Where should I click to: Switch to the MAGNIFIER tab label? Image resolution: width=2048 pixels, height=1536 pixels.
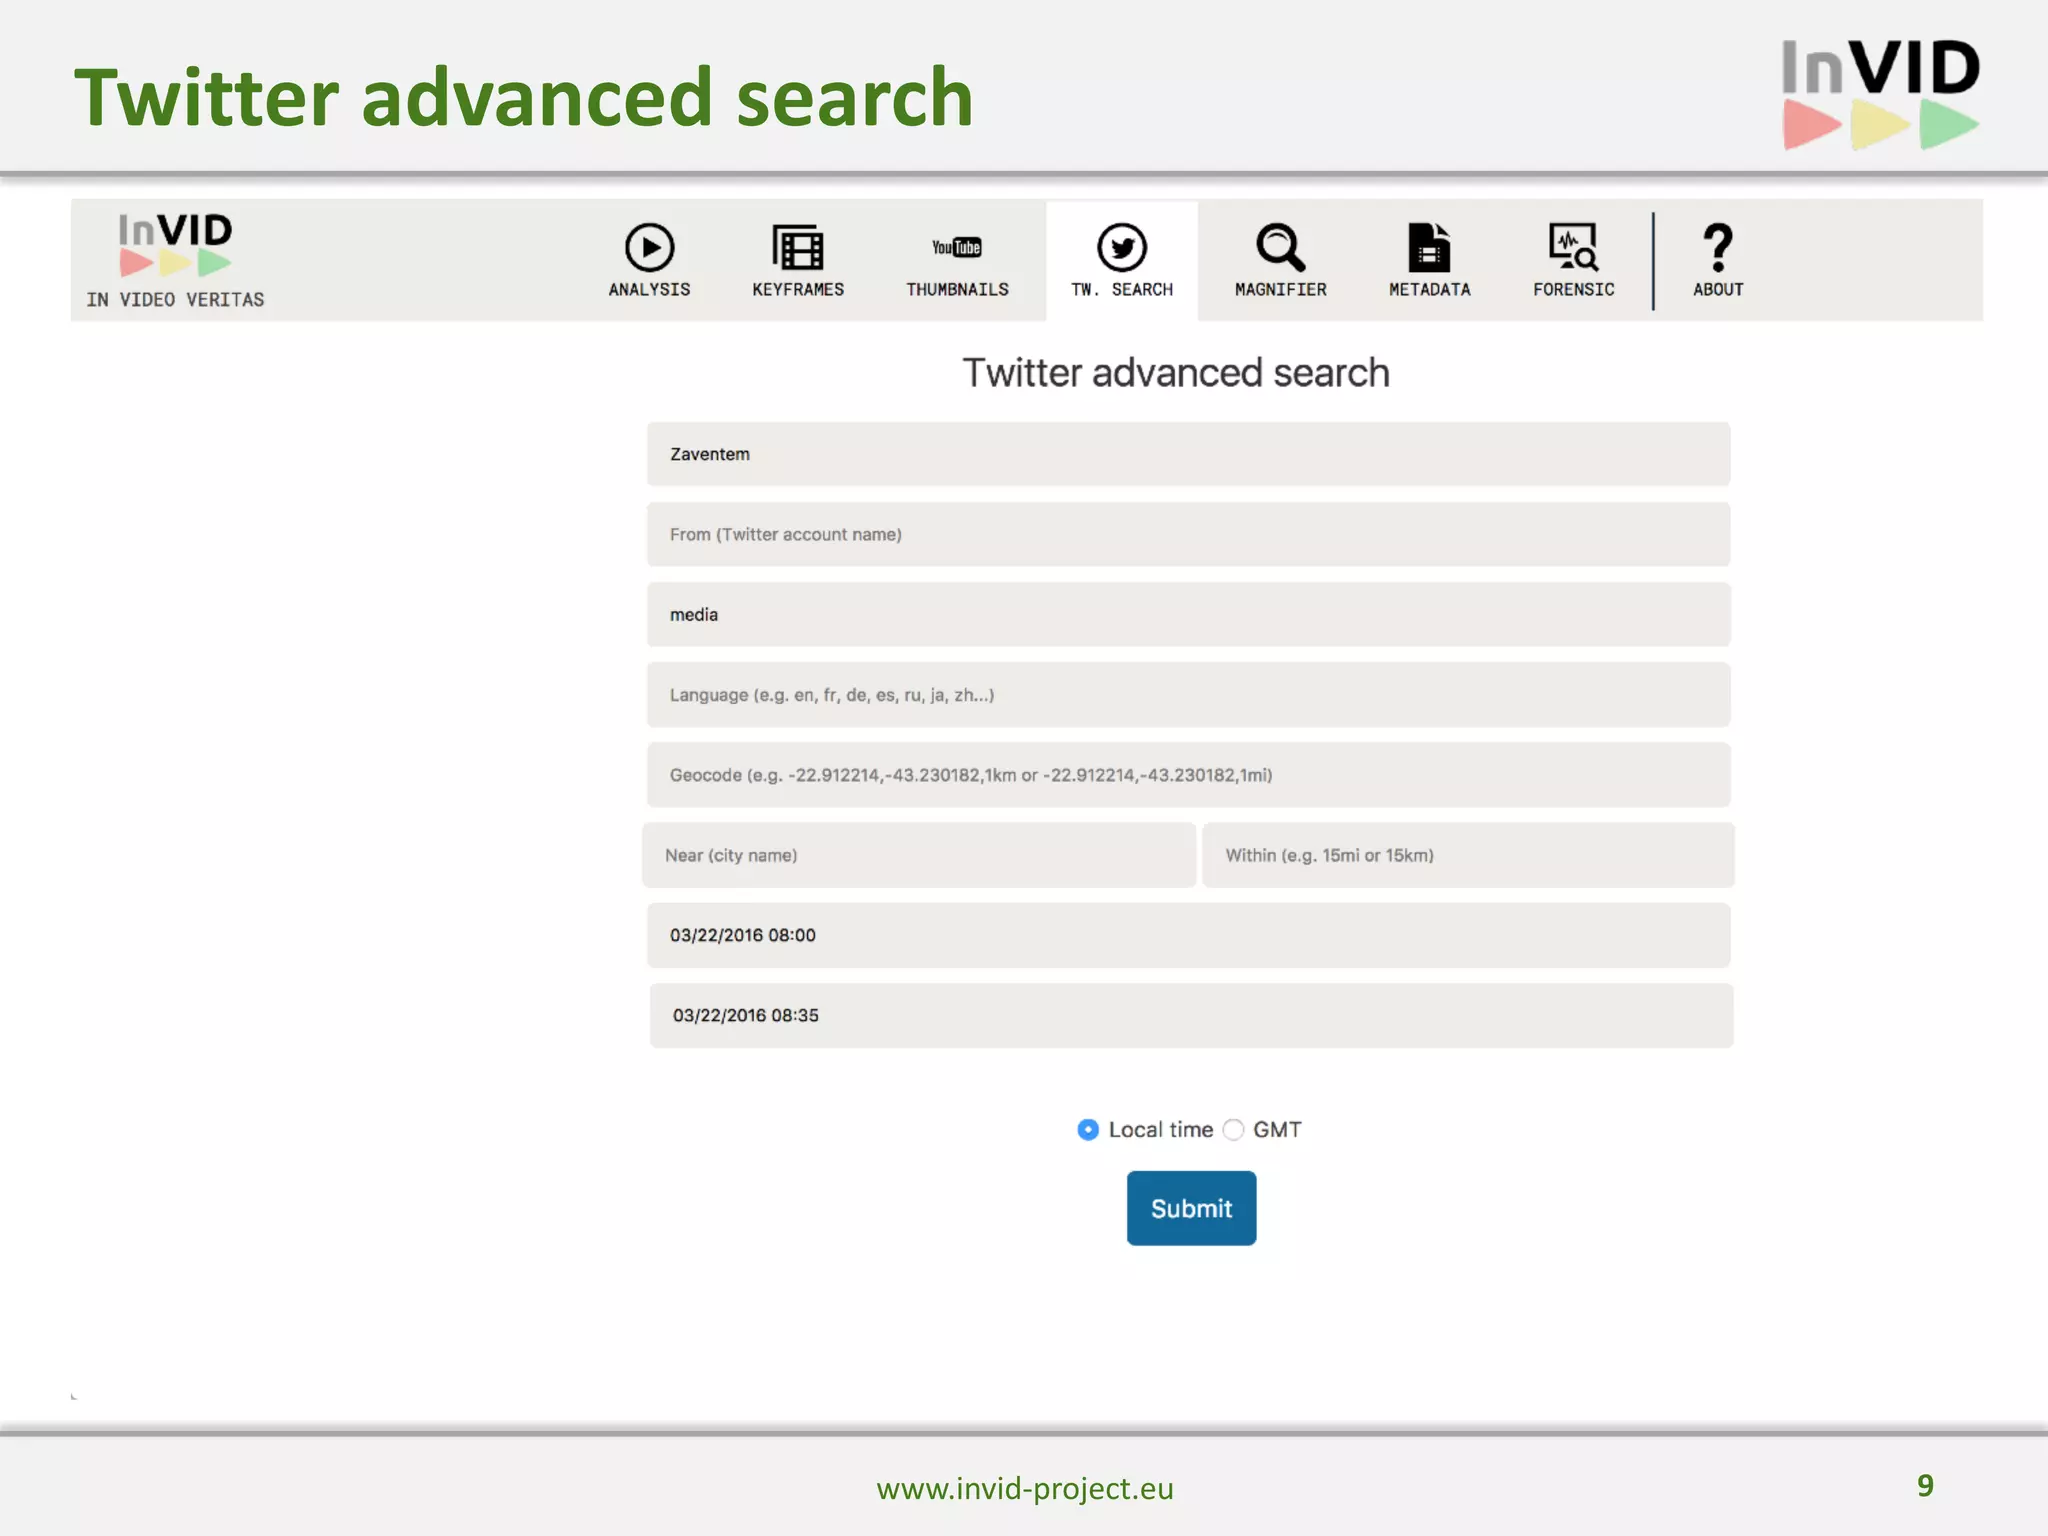point(1280,289)
